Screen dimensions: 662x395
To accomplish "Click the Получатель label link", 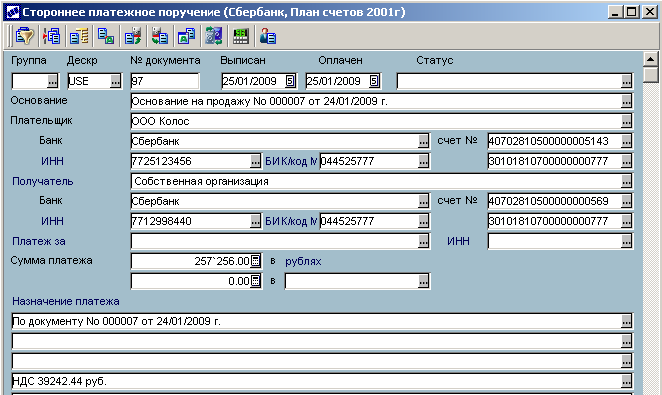I will coord(43,181).
